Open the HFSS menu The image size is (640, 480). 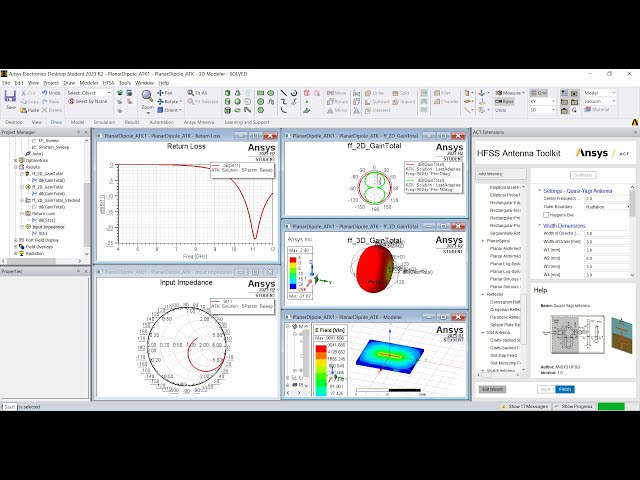click(108, 83)
